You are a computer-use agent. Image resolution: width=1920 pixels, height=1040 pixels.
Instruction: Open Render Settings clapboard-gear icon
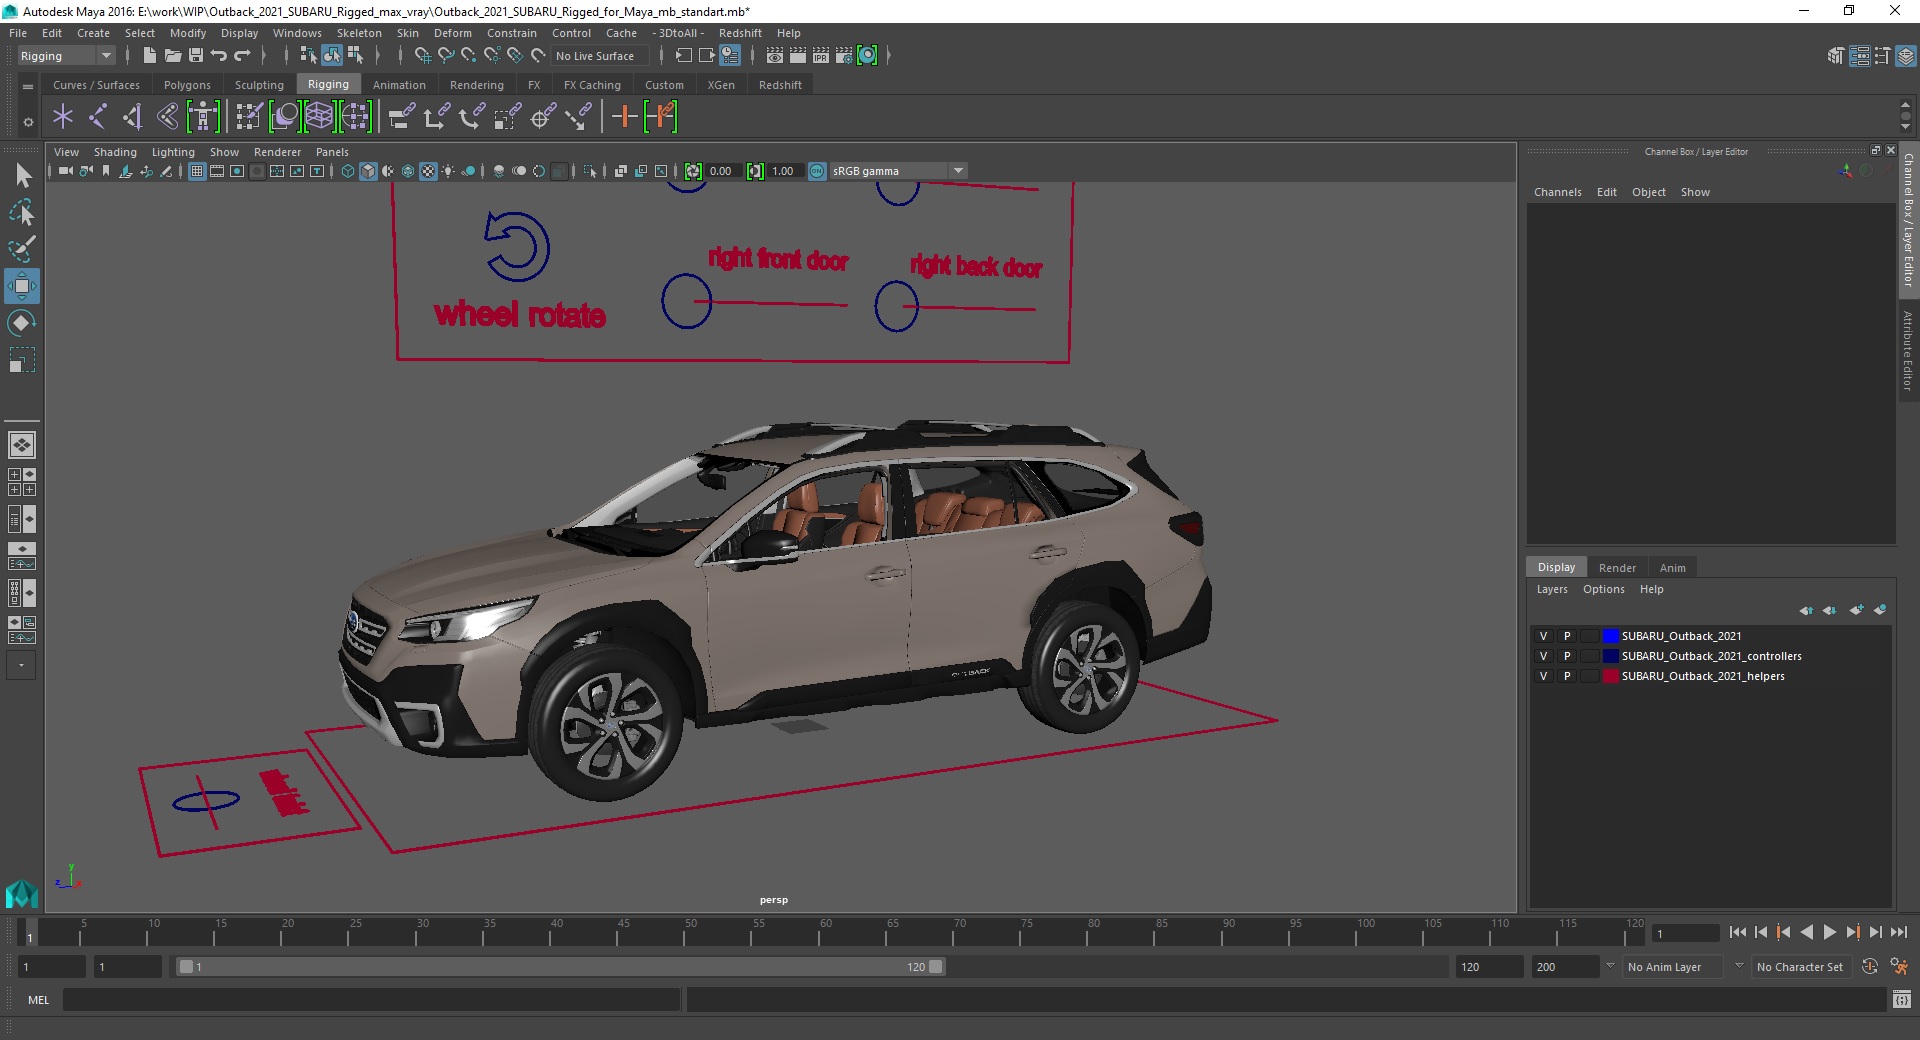pyautogui.click(x=843, y=56)
